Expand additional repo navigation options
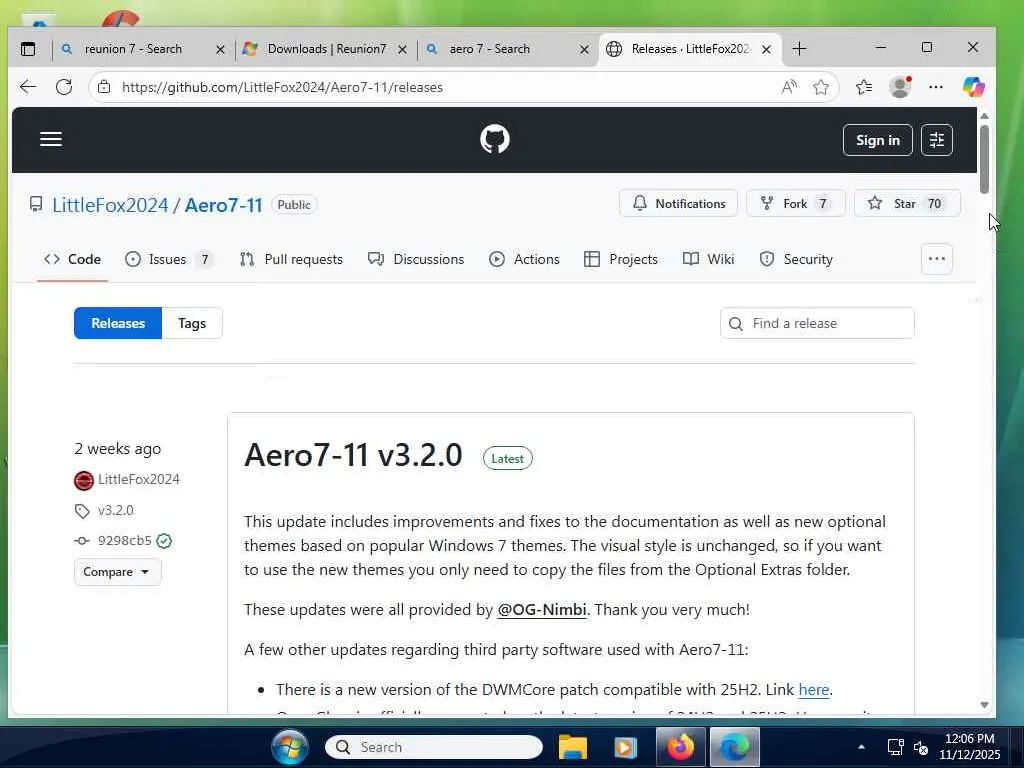Screen dimensions: 1024x768 coord(936,259)
